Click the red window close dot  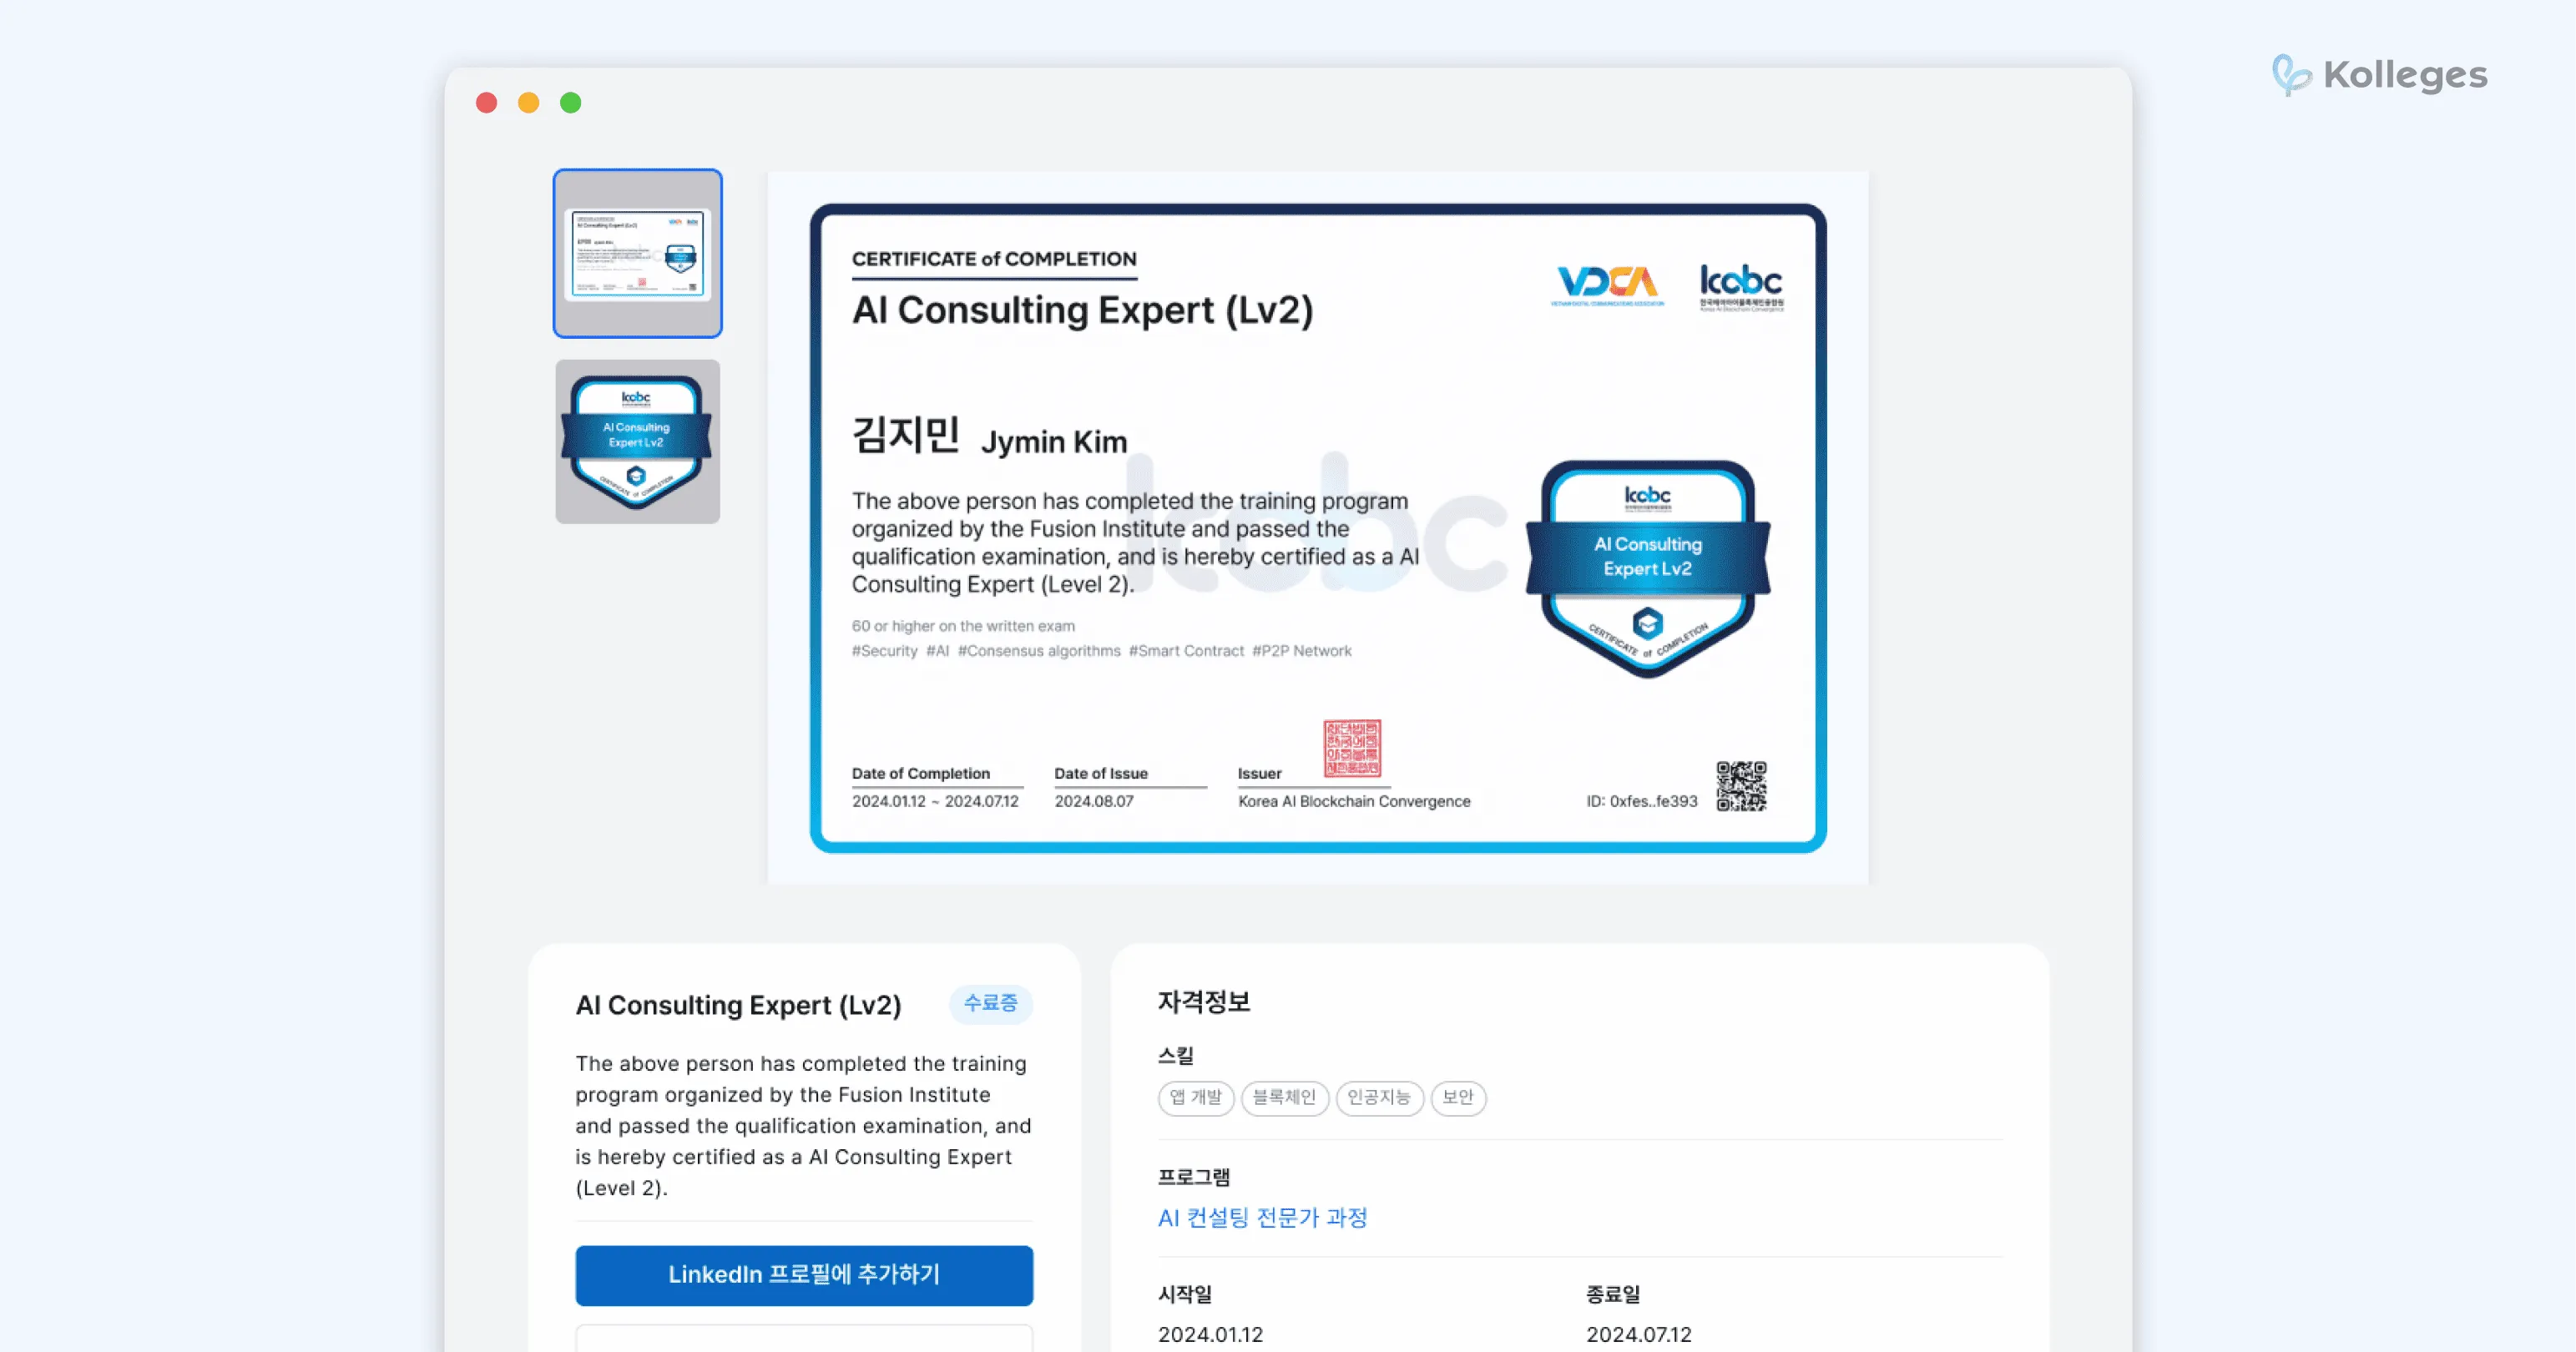pyautogui.click(x=486, y=102)
